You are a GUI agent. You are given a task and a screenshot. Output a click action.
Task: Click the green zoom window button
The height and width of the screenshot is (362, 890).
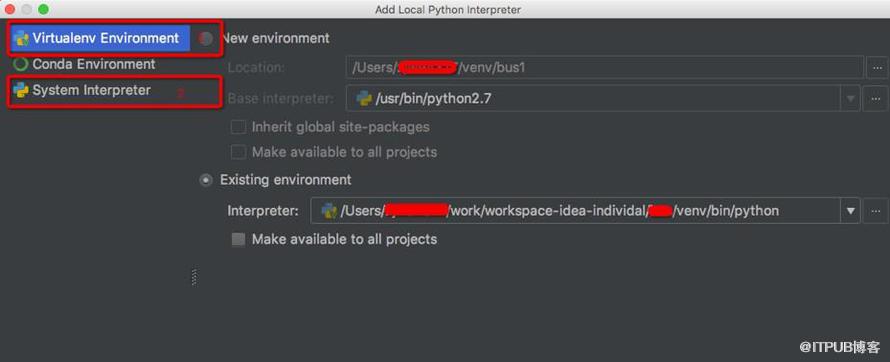[x=44, y=9]
